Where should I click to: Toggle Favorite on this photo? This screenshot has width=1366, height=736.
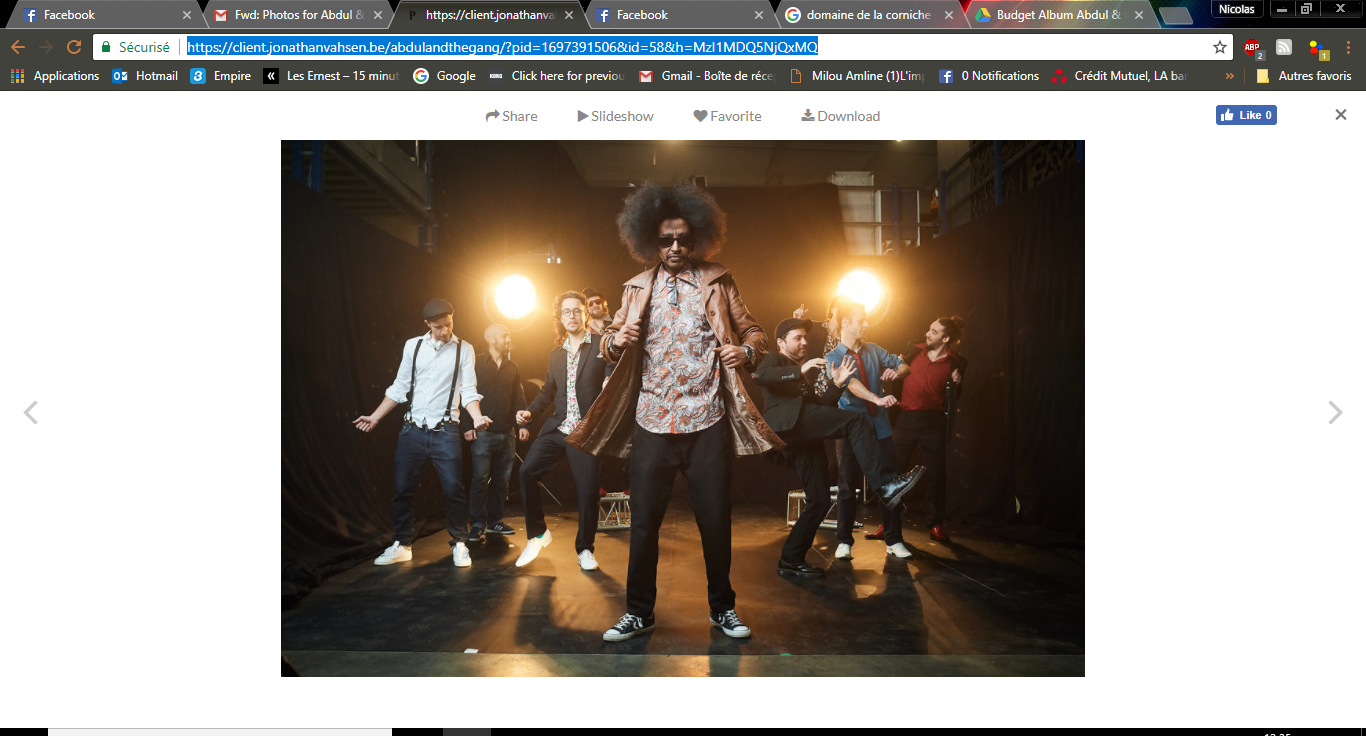tap(727, 116)
